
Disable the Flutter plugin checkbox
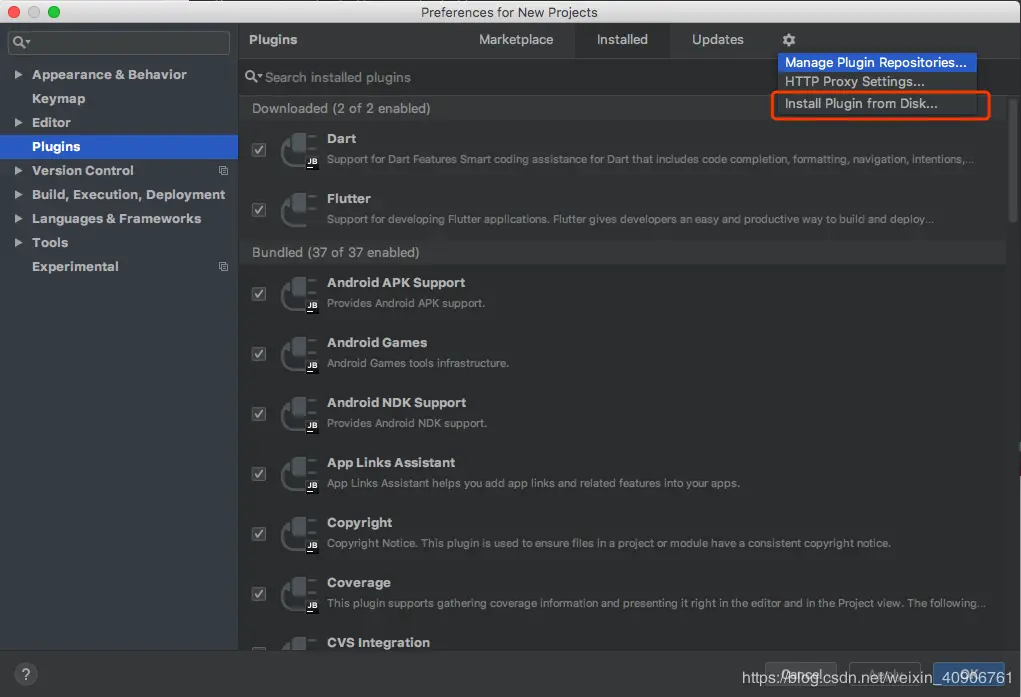[x=259, y=210]
